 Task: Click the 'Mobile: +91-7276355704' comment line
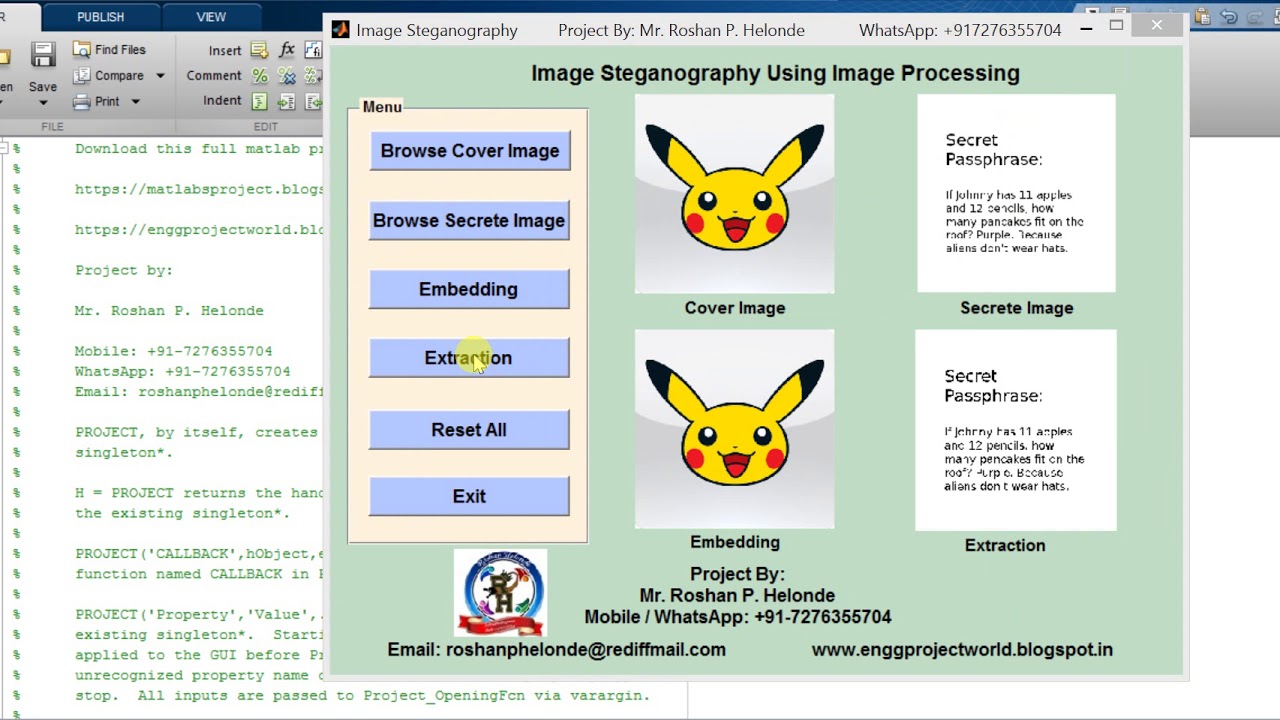173,351
